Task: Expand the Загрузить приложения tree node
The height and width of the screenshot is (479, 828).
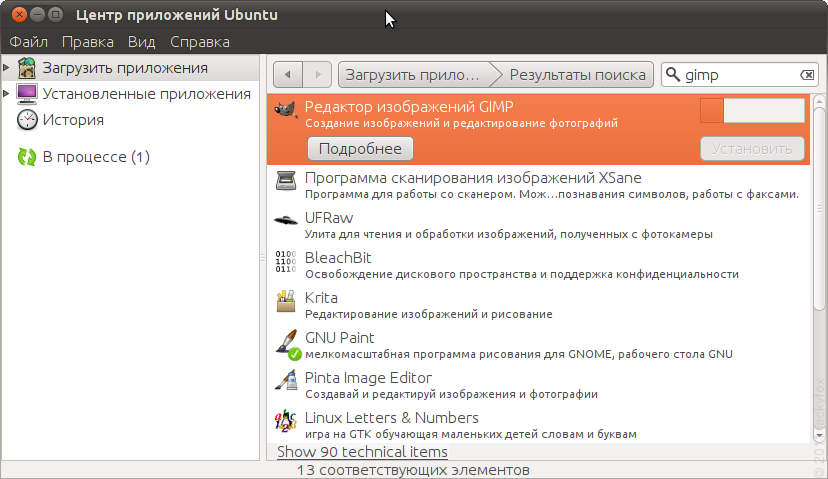Action: pos(6,68)
